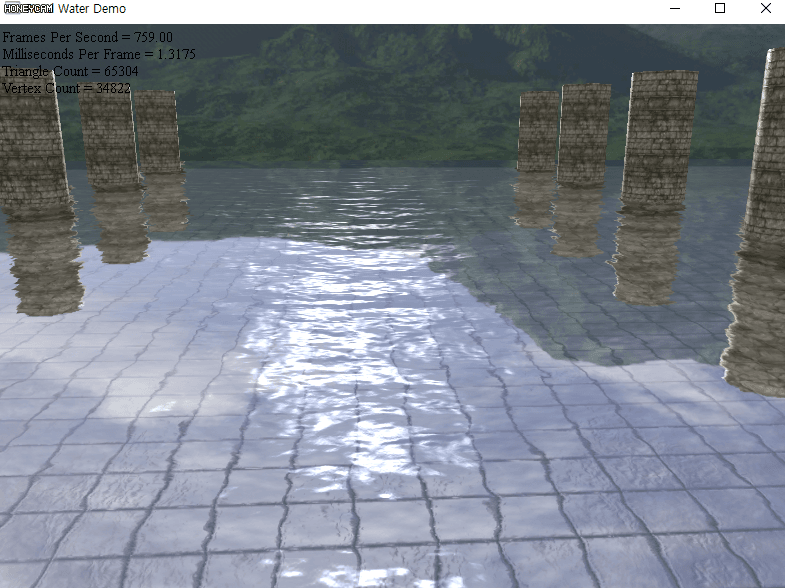785x588 pixels.
Task: Click the Honeycam app icon in title bar
Action: [x=29, y=9]
